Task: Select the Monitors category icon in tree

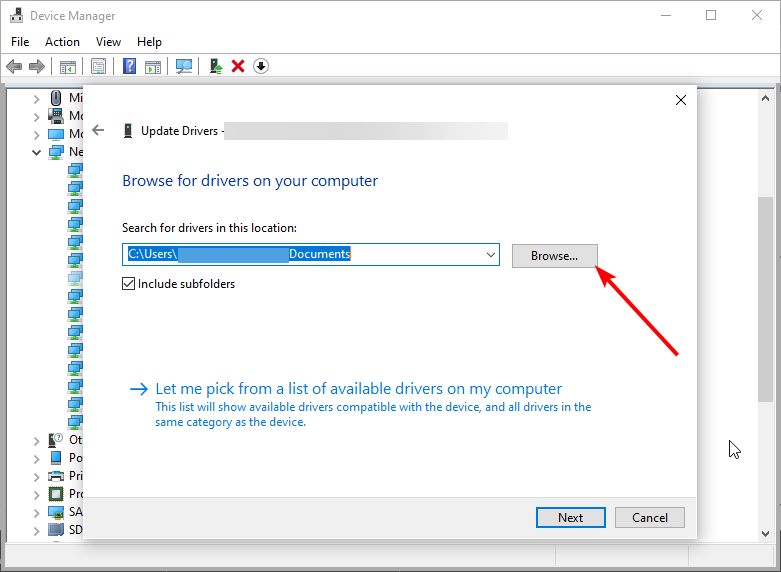Action: click(x=56, y=134)
